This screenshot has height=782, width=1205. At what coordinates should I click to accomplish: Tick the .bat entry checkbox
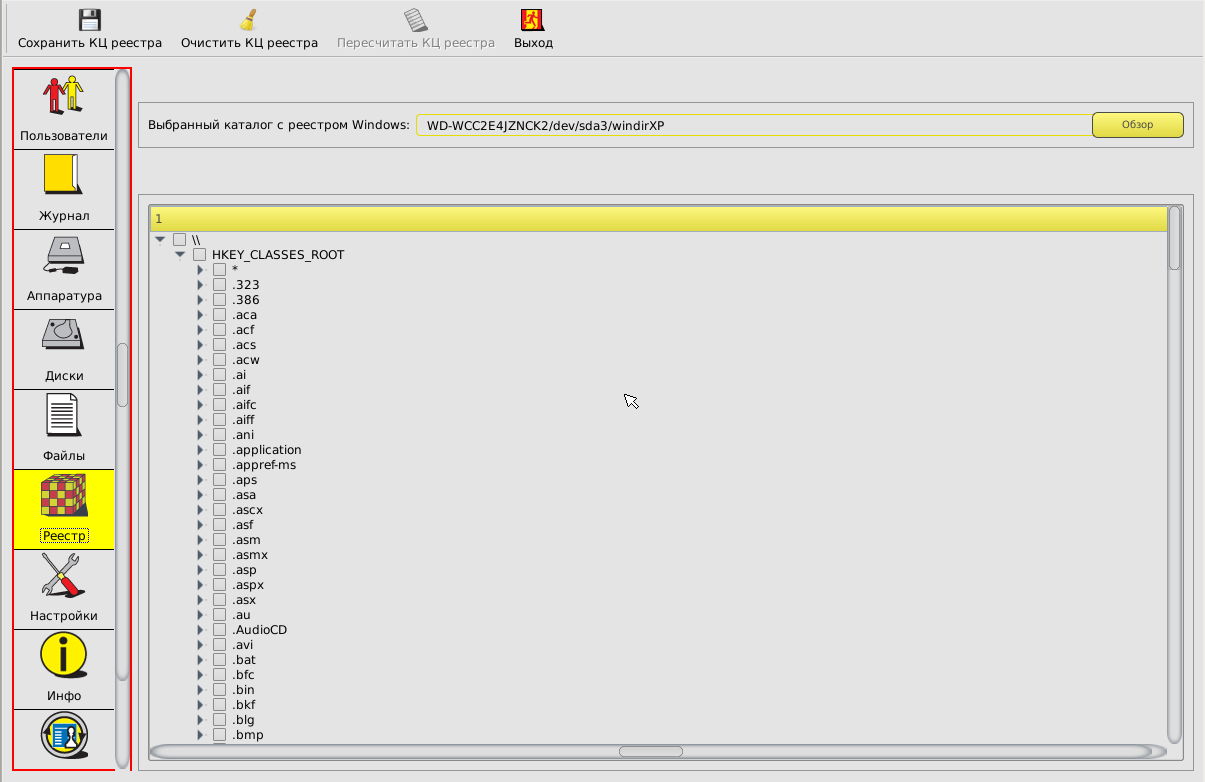pyautogui.click(x=220, y=660)
